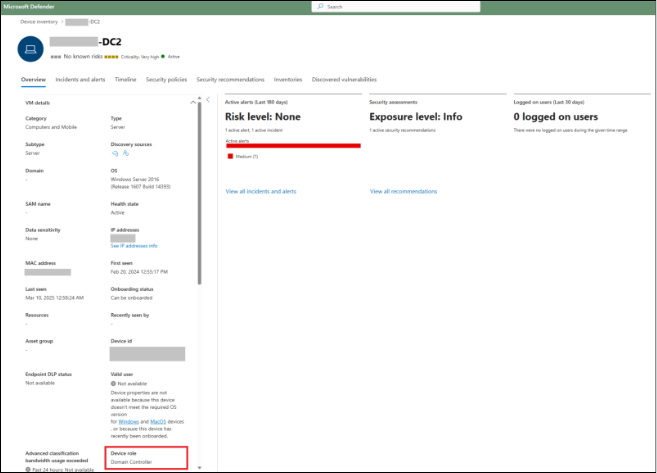Click the First seen date value
Screen dimensions: 657x473
click(139, 272)
